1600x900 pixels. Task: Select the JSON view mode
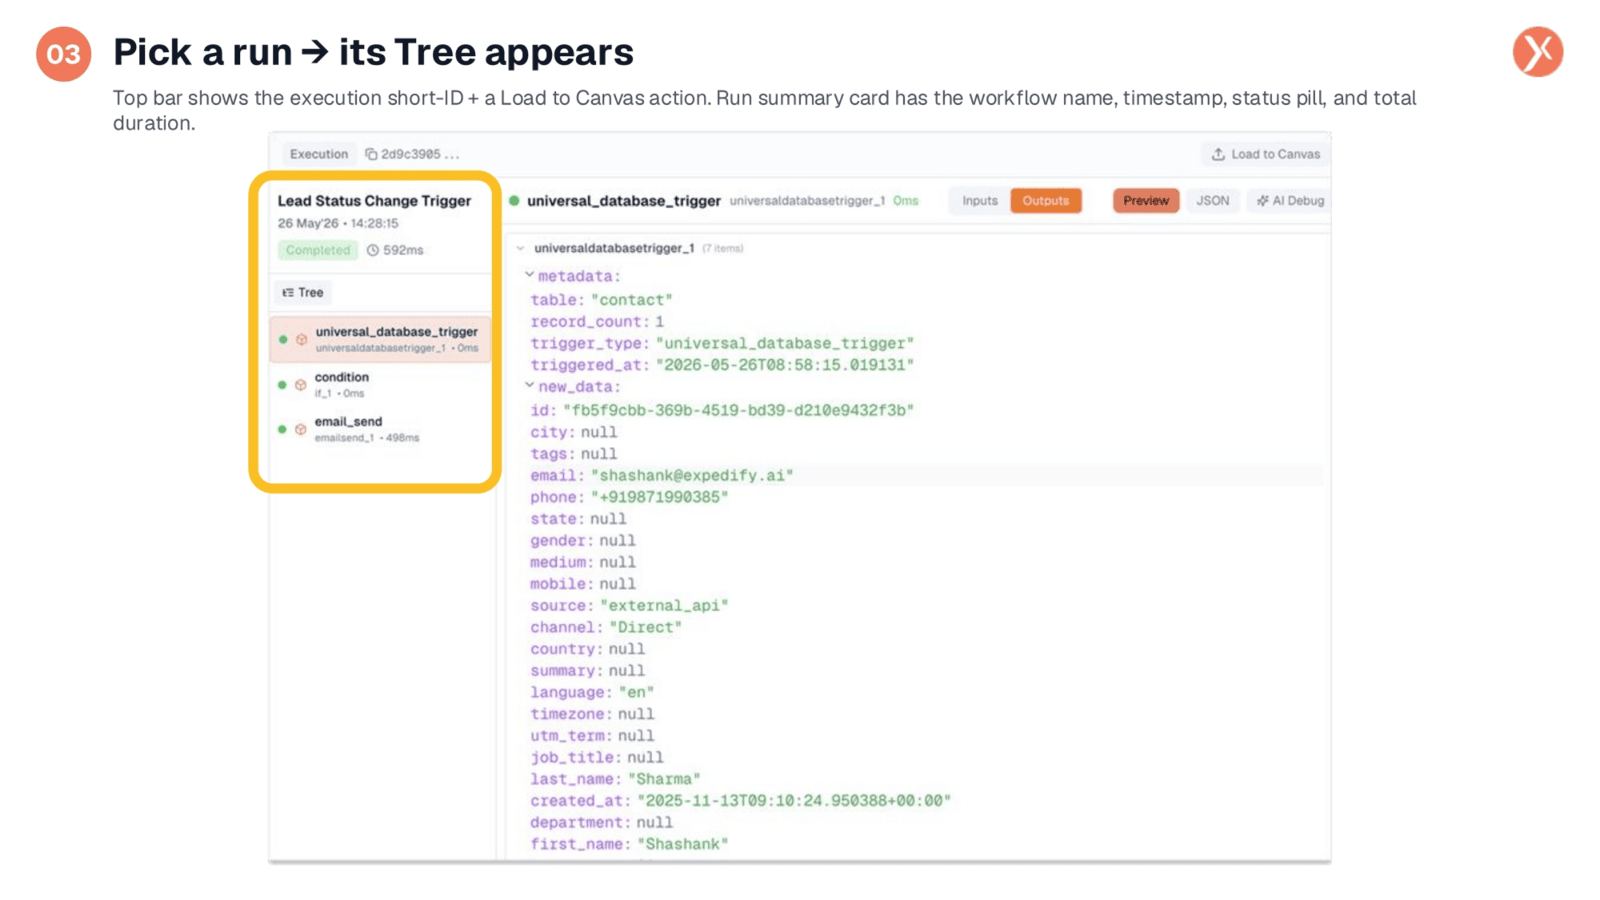[1213, 201]
